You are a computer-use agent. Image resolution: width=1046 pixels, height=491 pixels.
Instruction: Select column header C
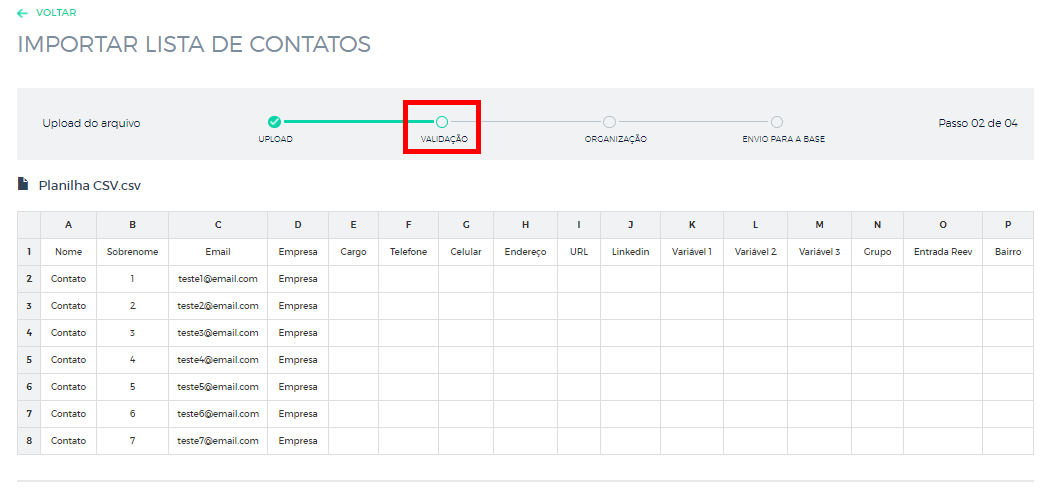point(218,225)
